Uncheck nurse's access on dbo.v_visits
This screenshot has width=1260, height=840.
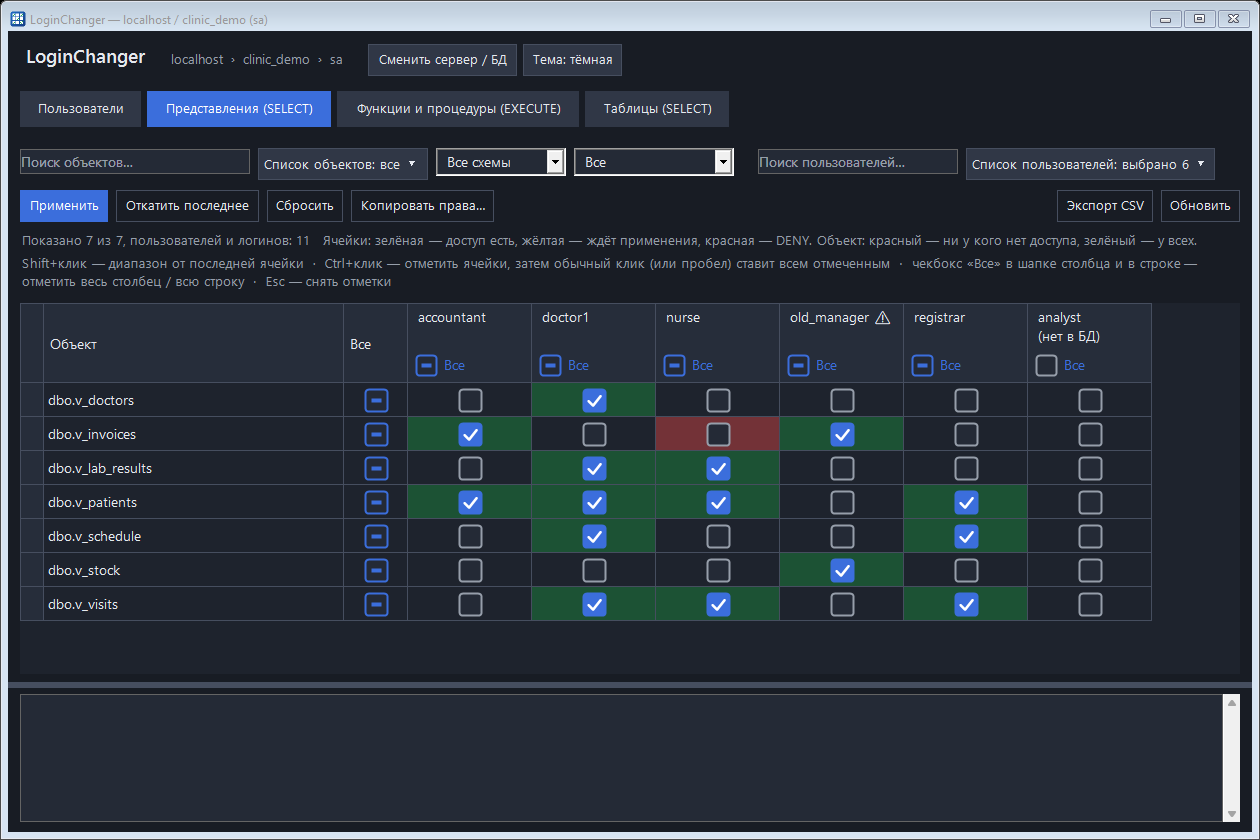[x=718, y=605]
